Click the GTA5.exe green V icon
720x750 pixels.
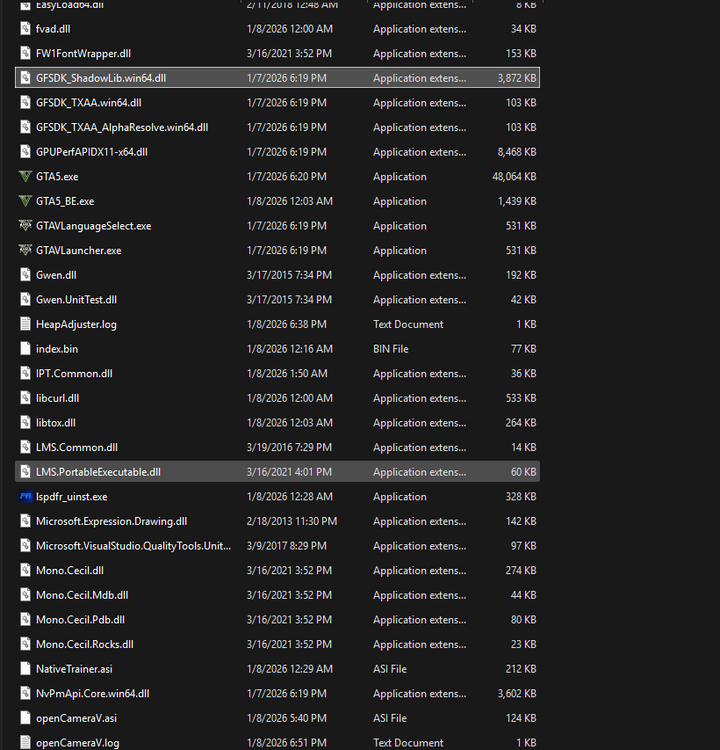[x=25, y=176]
